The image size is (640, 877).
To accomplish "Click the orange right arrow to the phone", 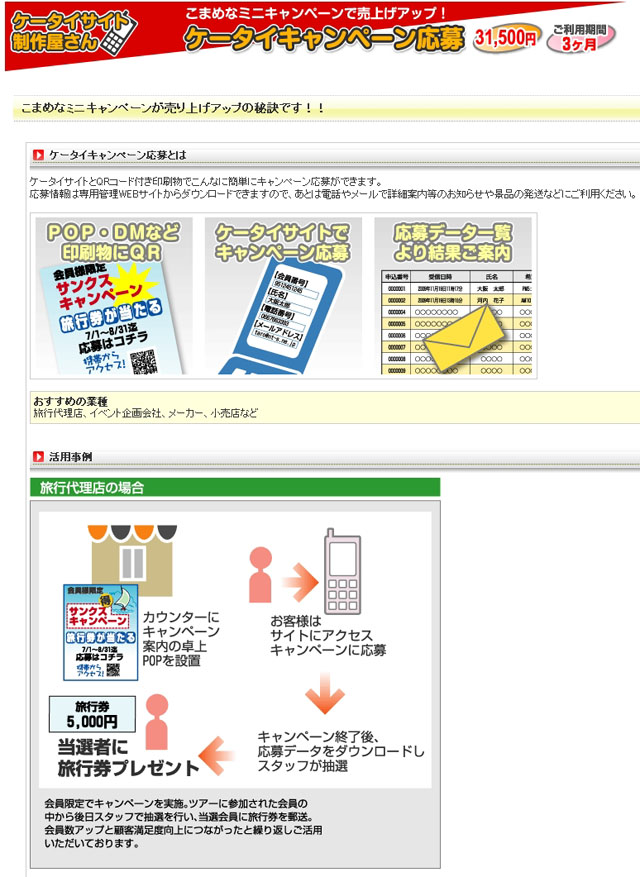I will click(298, 579).
